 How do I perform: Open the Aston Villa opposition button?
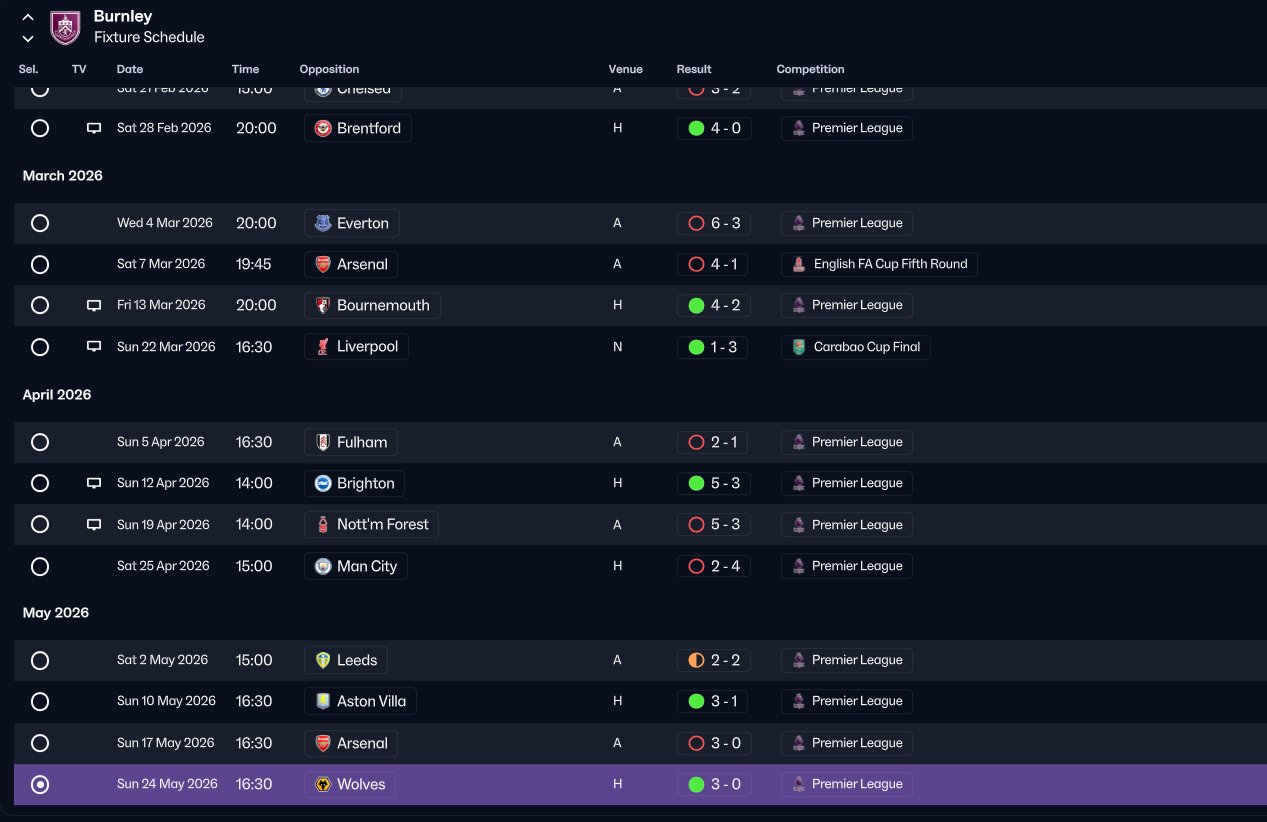(x=360, y=701)
